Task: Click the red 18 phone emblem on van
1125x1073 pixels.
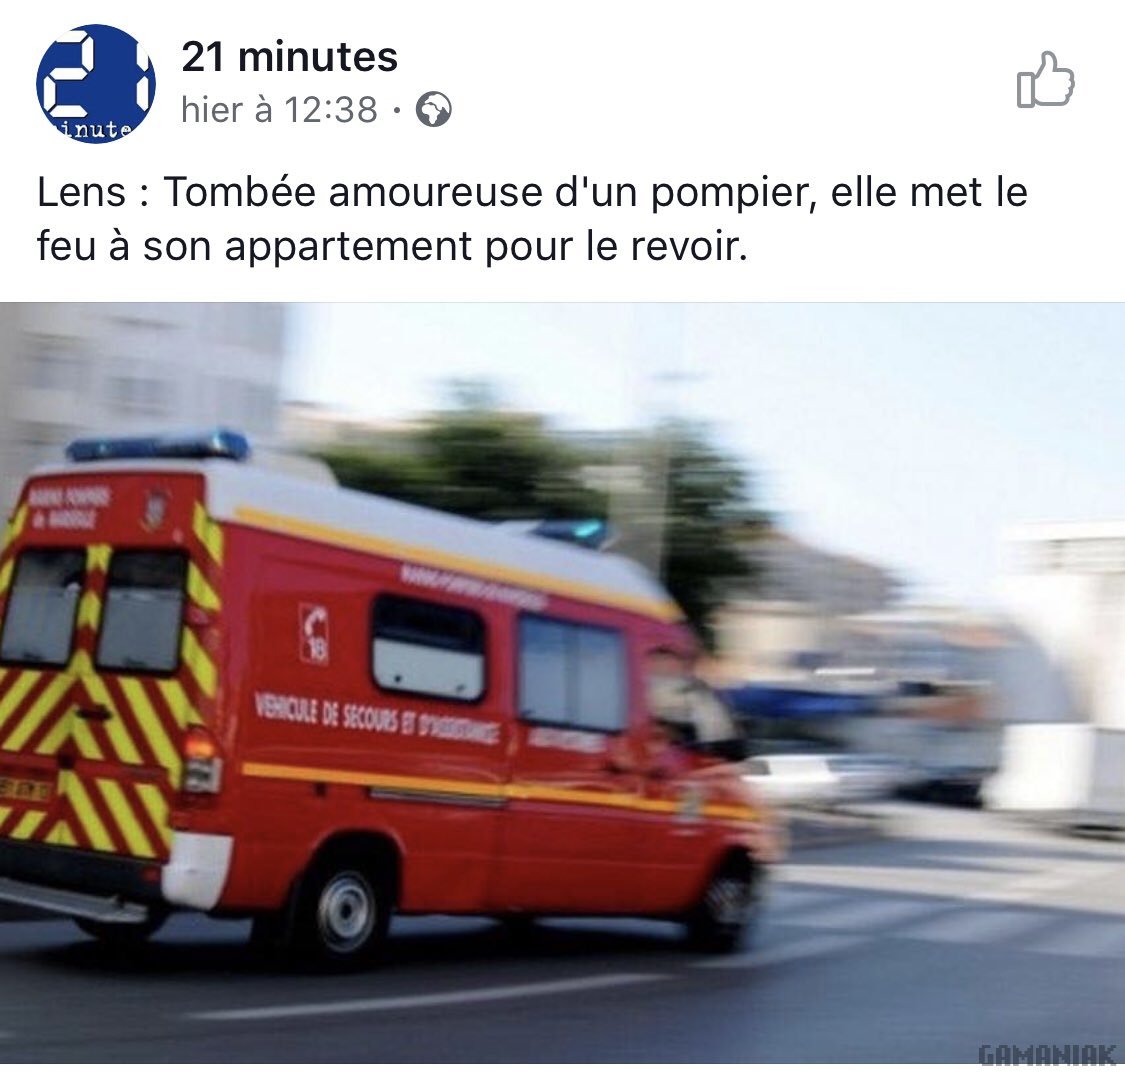Action: point(314,634)
